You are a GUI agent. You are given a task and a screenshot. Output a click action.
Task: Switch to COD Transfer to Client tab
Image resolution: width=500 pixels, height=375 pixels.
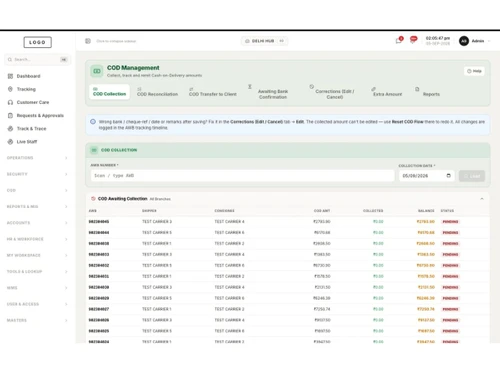213,92
